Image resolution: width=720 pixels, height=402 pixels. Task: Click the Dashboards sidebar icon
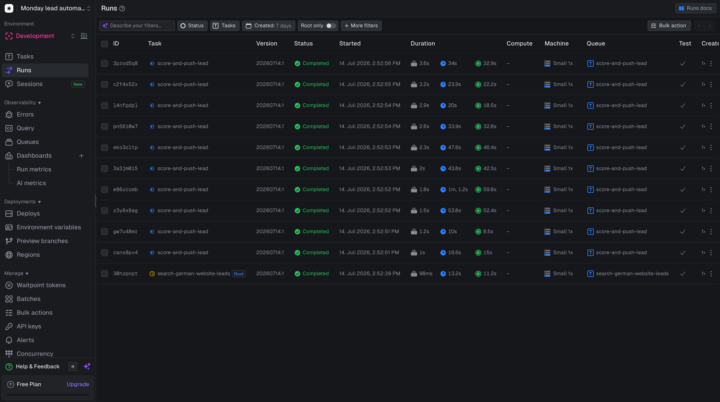tap(9, 156)
